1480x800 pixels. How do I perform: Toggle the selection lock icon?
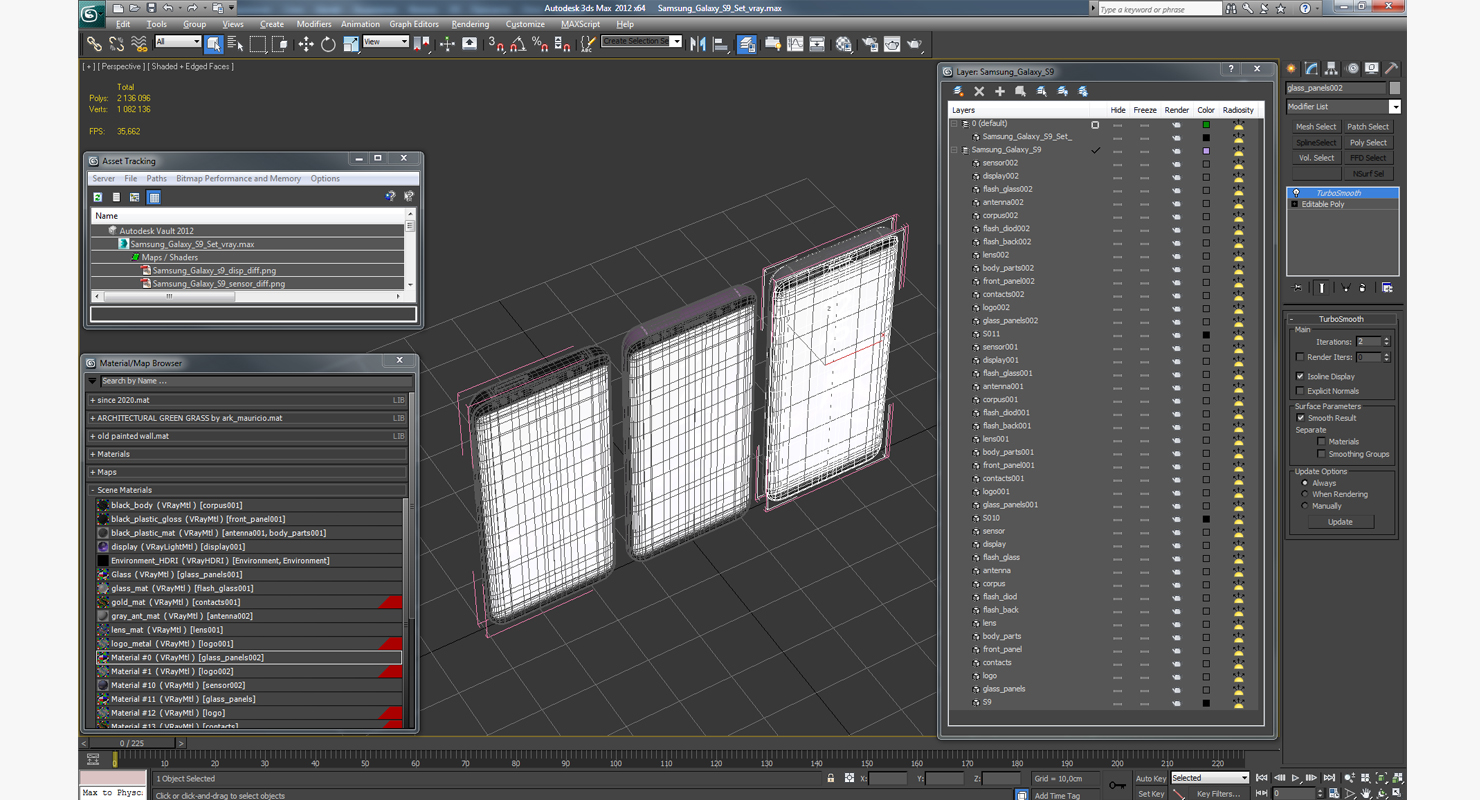[x=830, y=778]
